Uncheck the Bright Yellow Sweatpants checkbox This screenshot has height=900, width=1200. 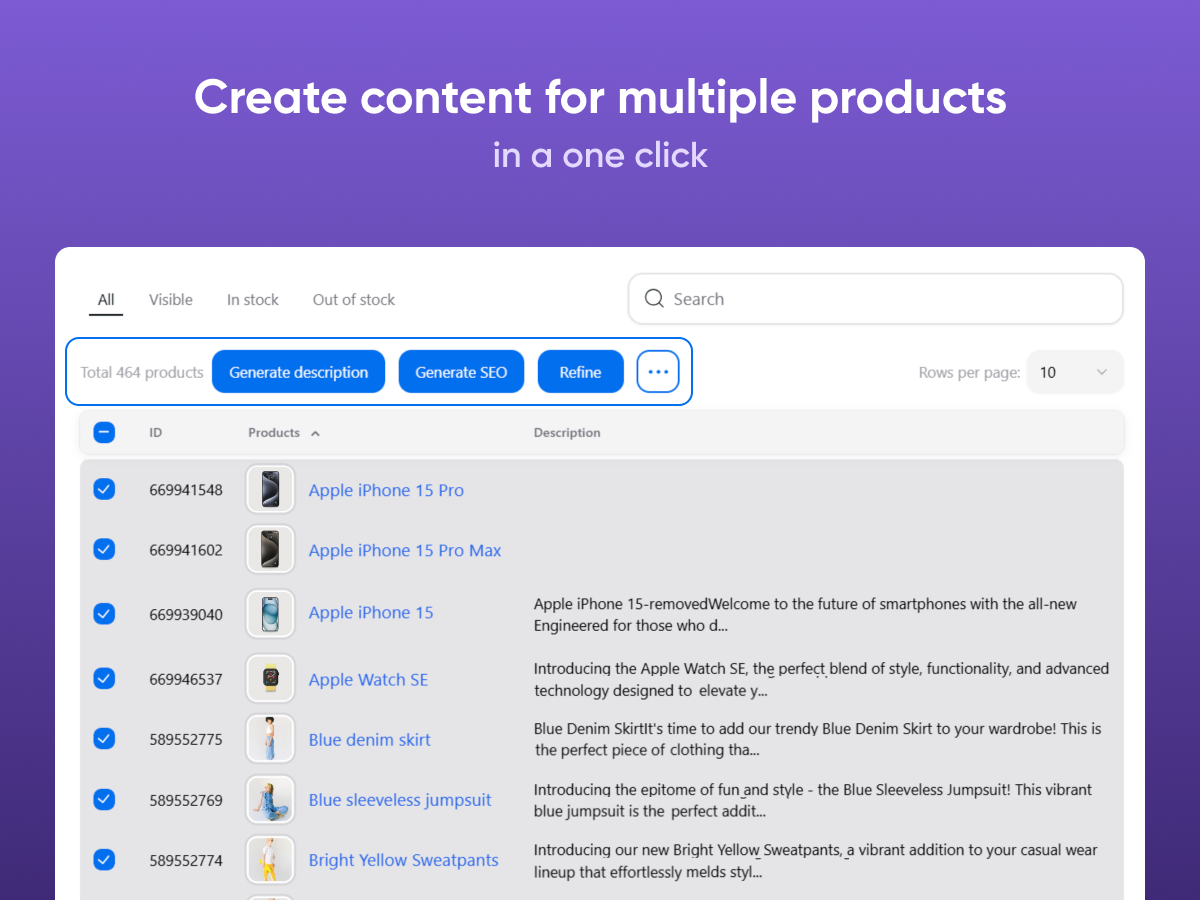[x=104, y=859]
